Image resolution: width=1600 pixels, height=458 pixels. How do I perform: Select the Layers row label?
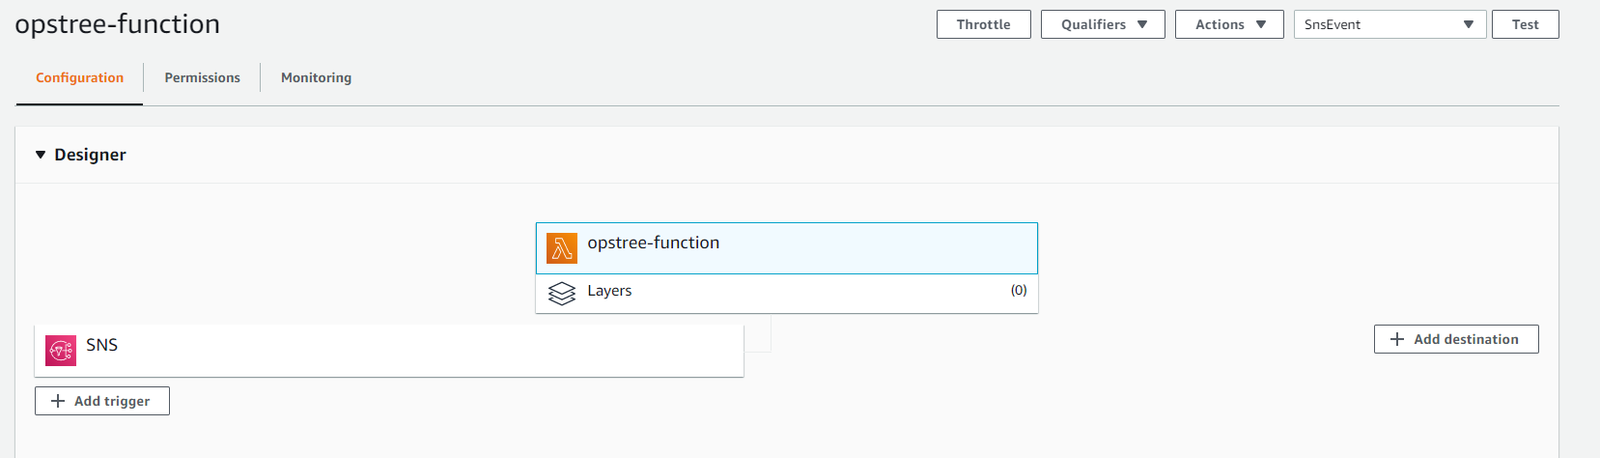(609, 291)
